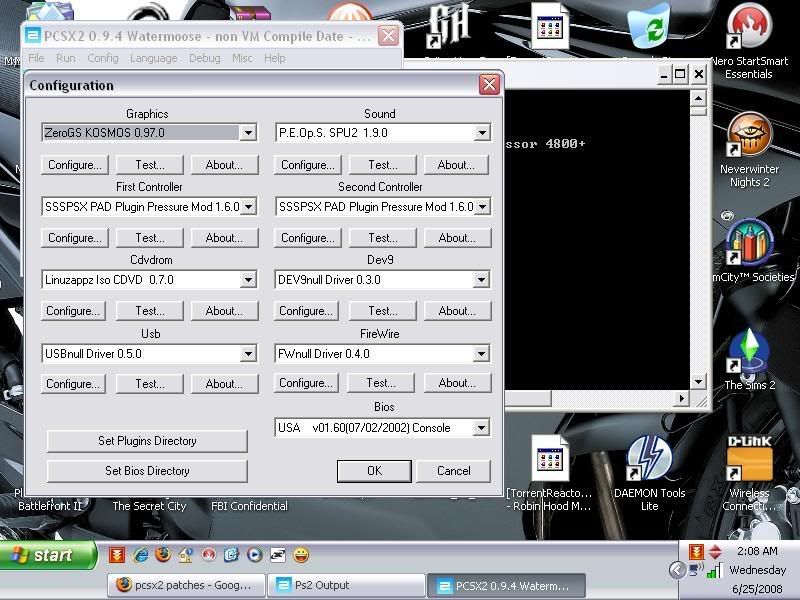The width and height of the screenshot is (800, 600).
Task: Select TorrentReactor Robin Hood desktop file
Action: (549, 473)
